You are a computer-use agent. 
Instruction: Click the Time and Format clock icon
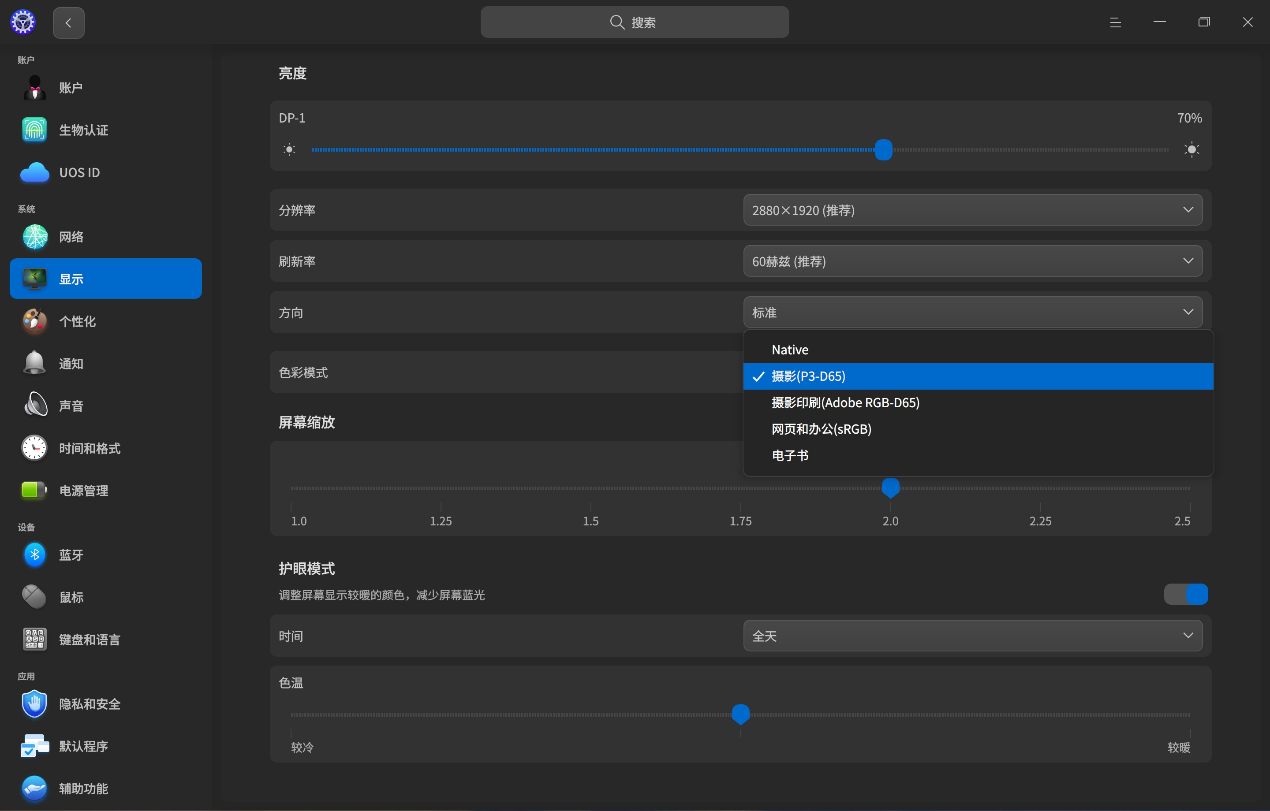(x=35, y=448)
